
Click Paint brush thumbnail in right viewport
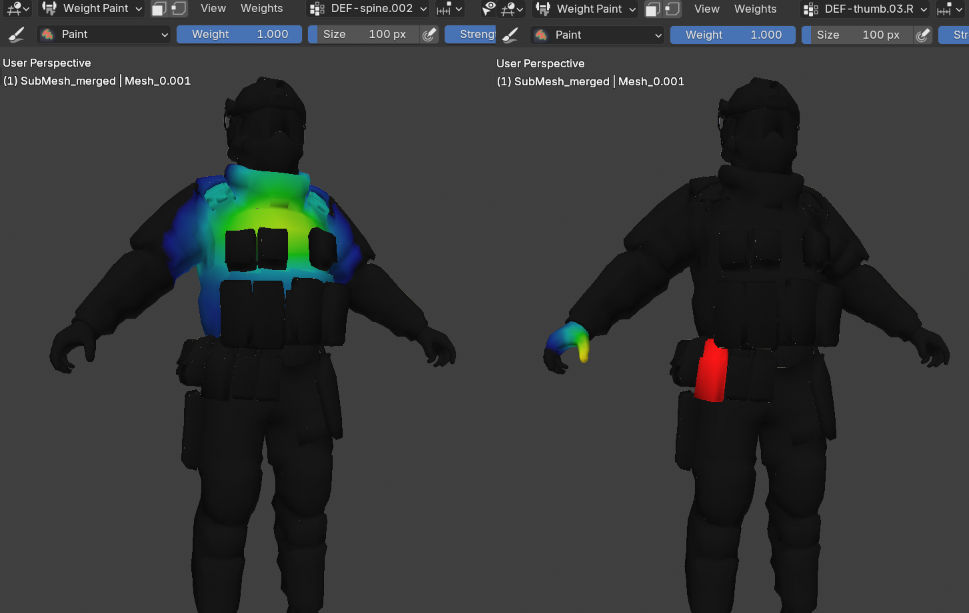point(541,35)
